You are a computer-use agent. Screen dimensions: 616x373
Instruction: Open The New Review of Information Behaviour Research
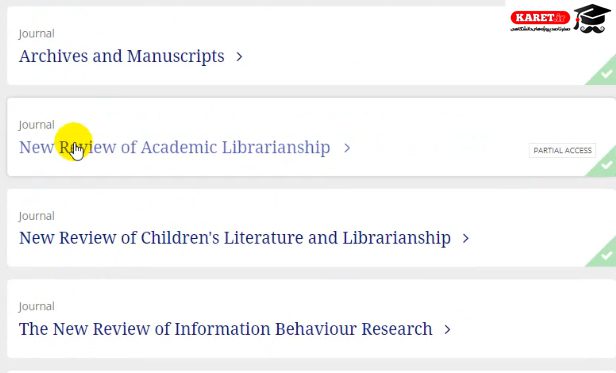[226, 329]
